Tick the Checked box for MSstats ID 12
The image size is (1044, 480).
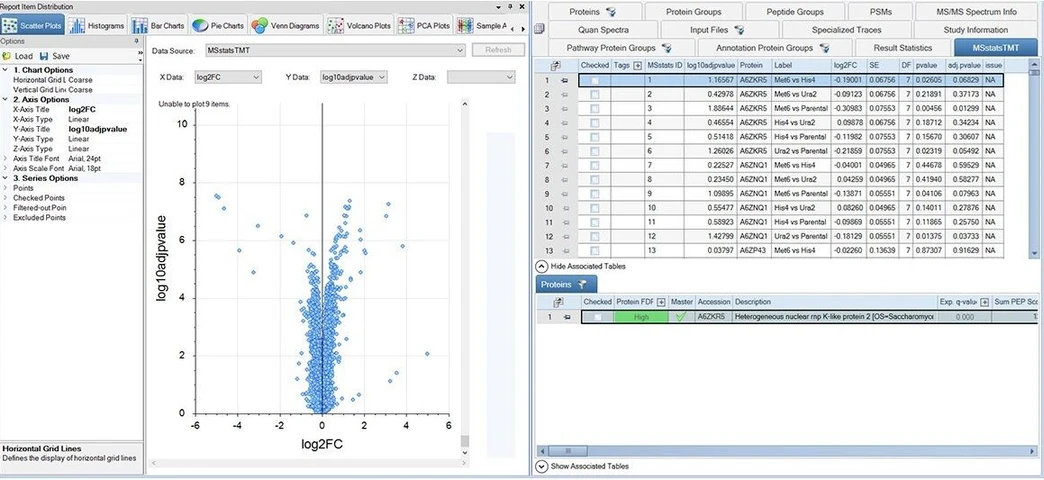click(x=595, y=236)
